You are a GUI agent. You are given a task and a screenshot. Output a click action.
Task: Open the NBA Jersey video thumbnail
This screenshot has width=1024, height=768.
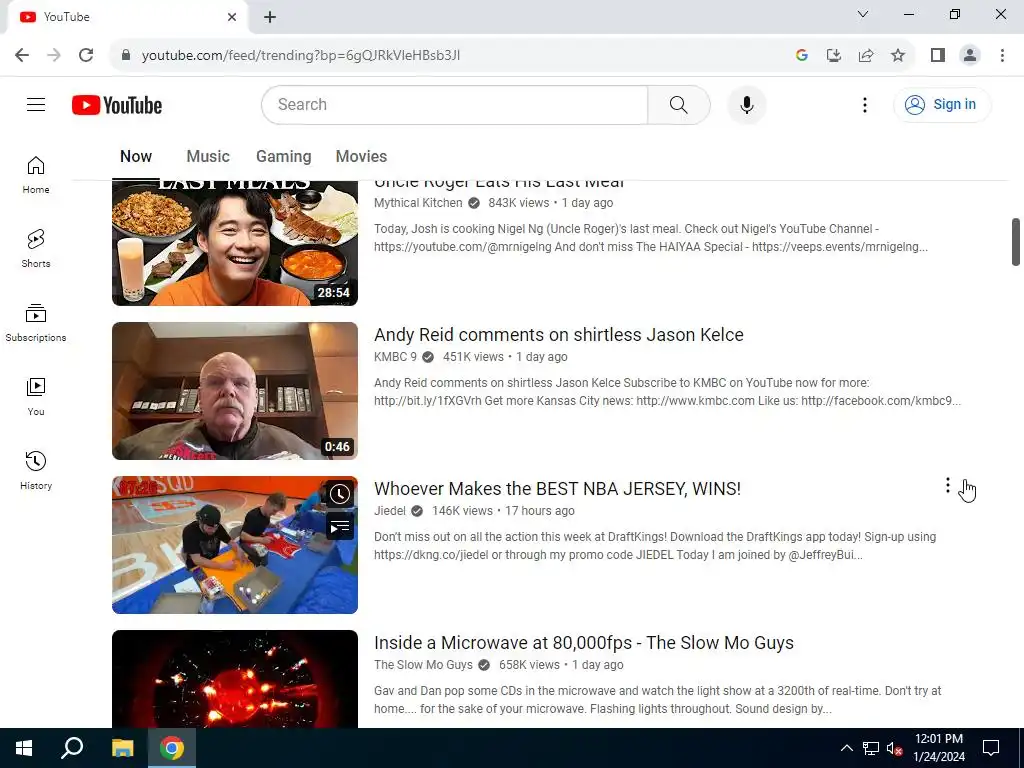coord(235,545)
